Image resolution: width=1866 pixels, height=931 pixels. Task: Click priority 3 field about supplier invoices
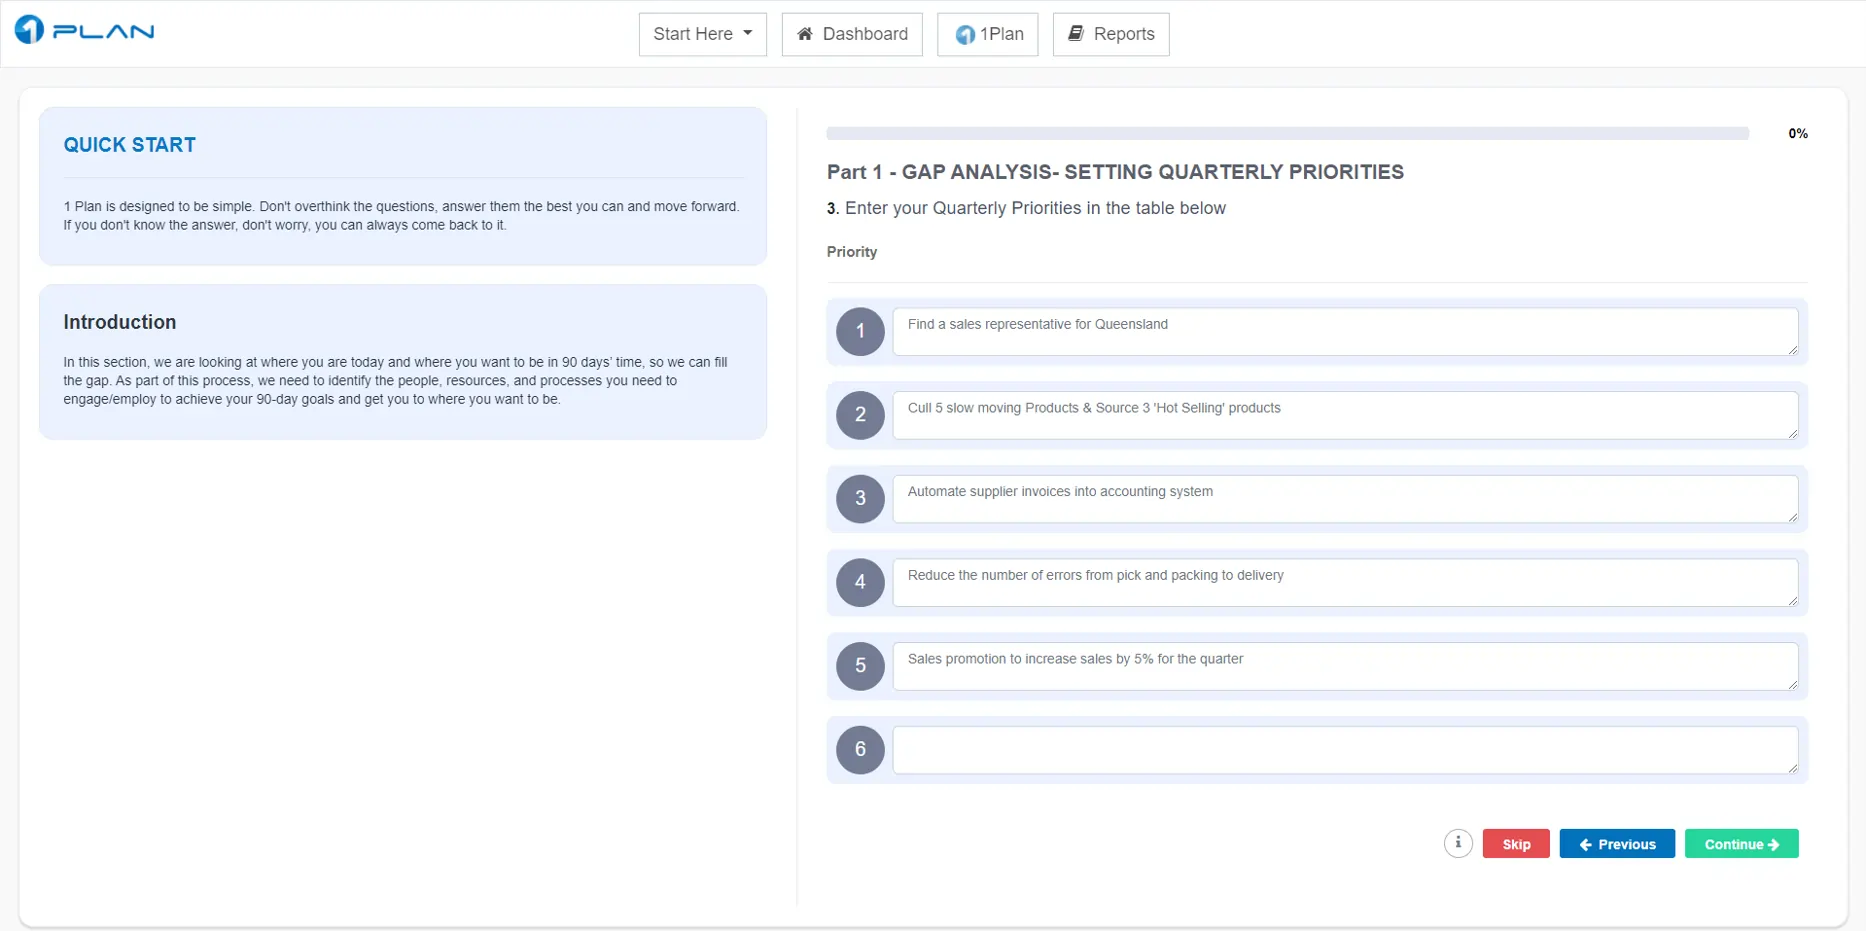pos(1345,499)
